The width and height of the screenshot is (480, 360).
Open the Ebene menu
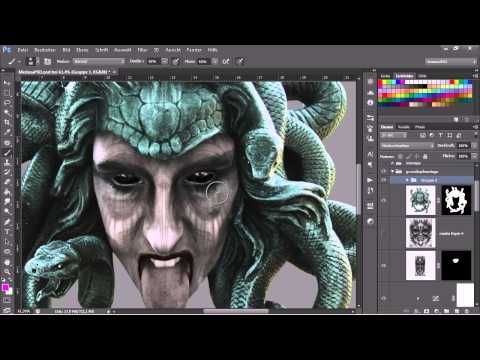[82, 50]
